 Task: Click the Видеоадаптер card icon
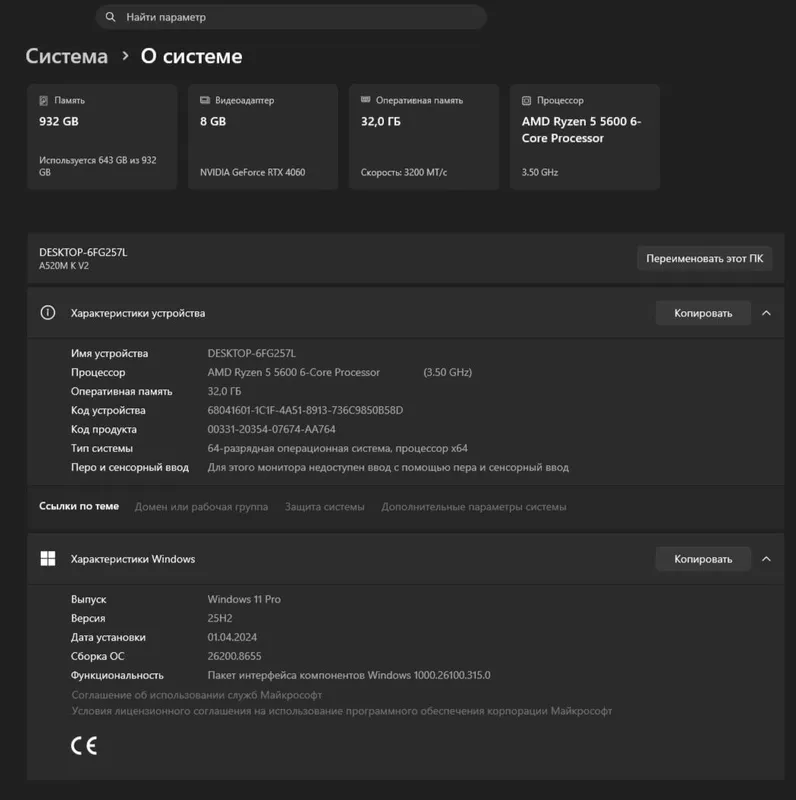(x=205, y=100)
